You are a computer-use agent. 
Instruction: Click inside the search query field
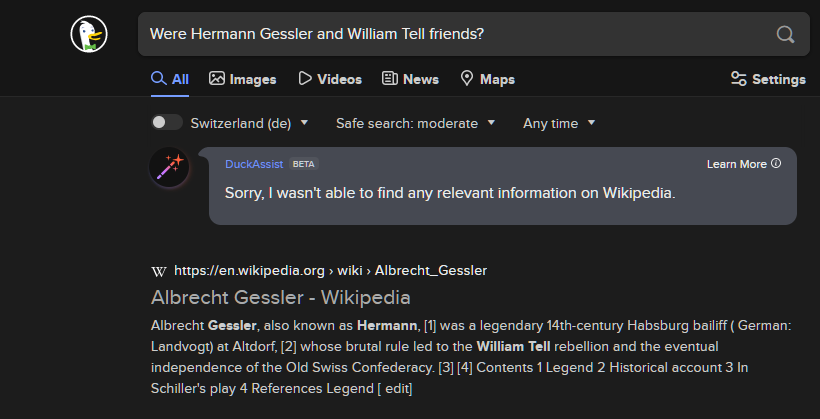[x=460, y=35]
